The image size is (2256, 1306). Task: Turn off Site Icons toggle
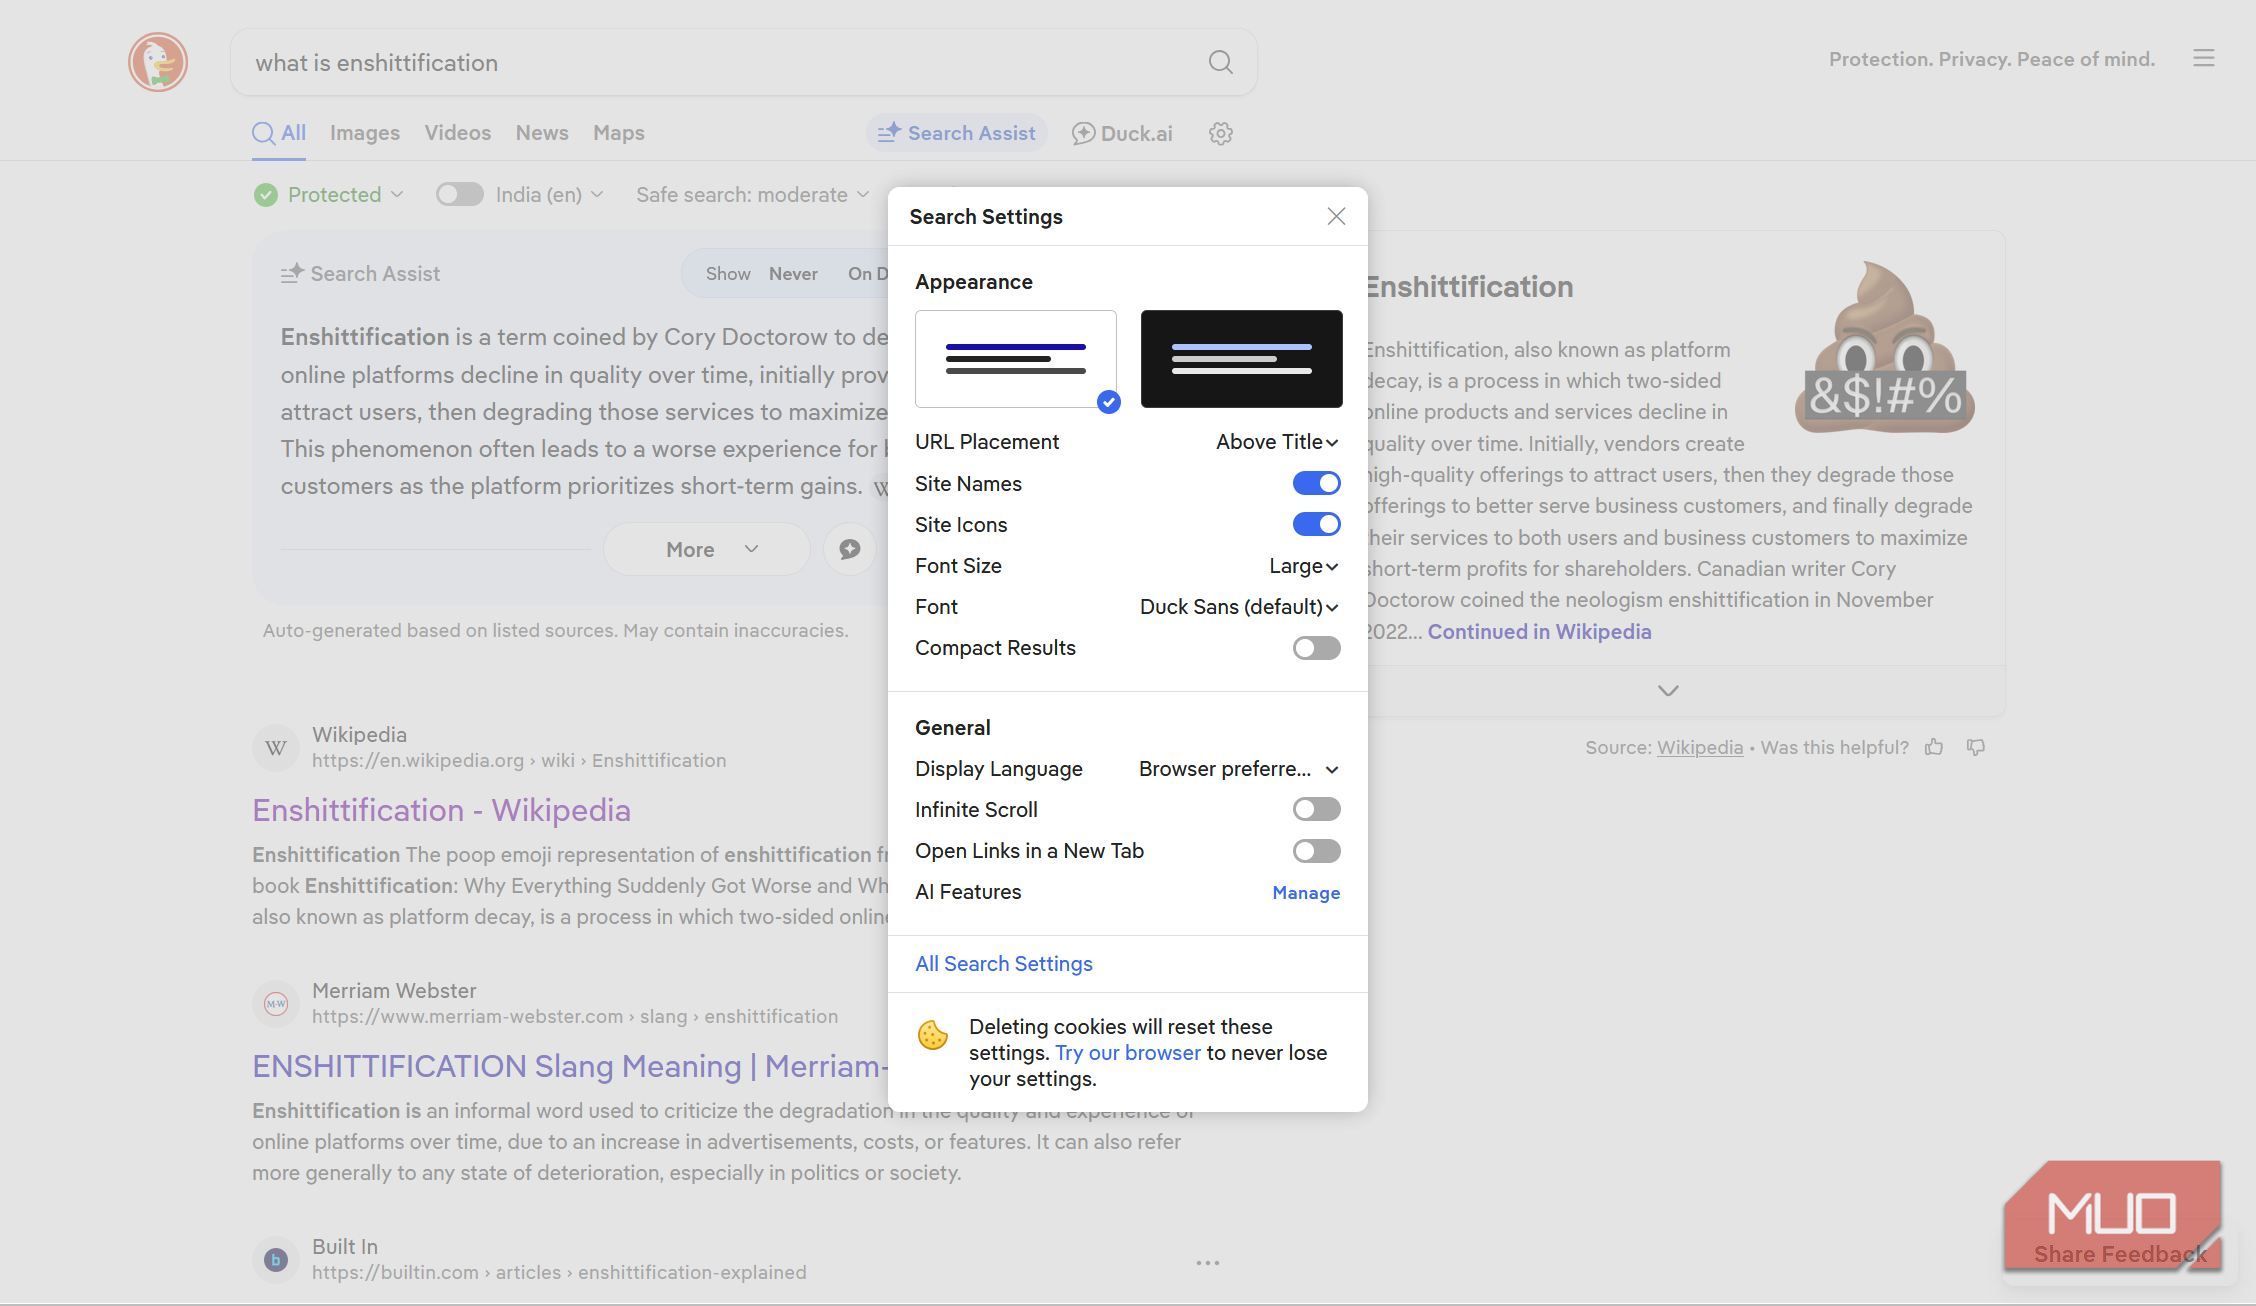(x=1316, y=524)
